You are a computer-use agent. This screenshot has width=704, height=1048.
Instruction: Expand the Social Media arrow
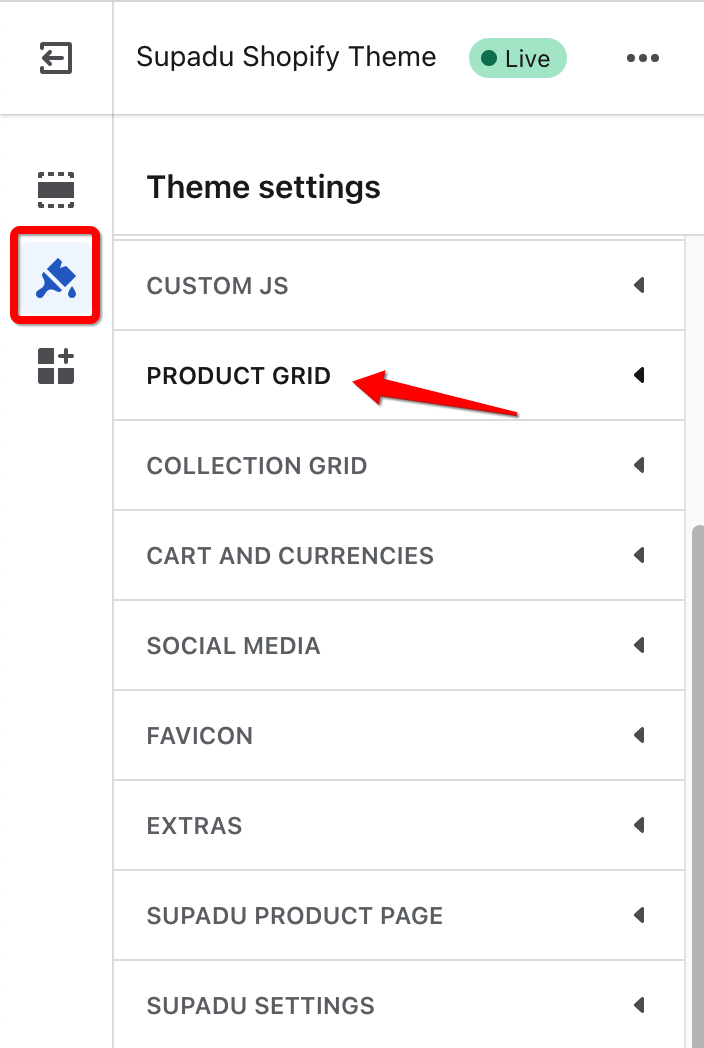(639, 645)
